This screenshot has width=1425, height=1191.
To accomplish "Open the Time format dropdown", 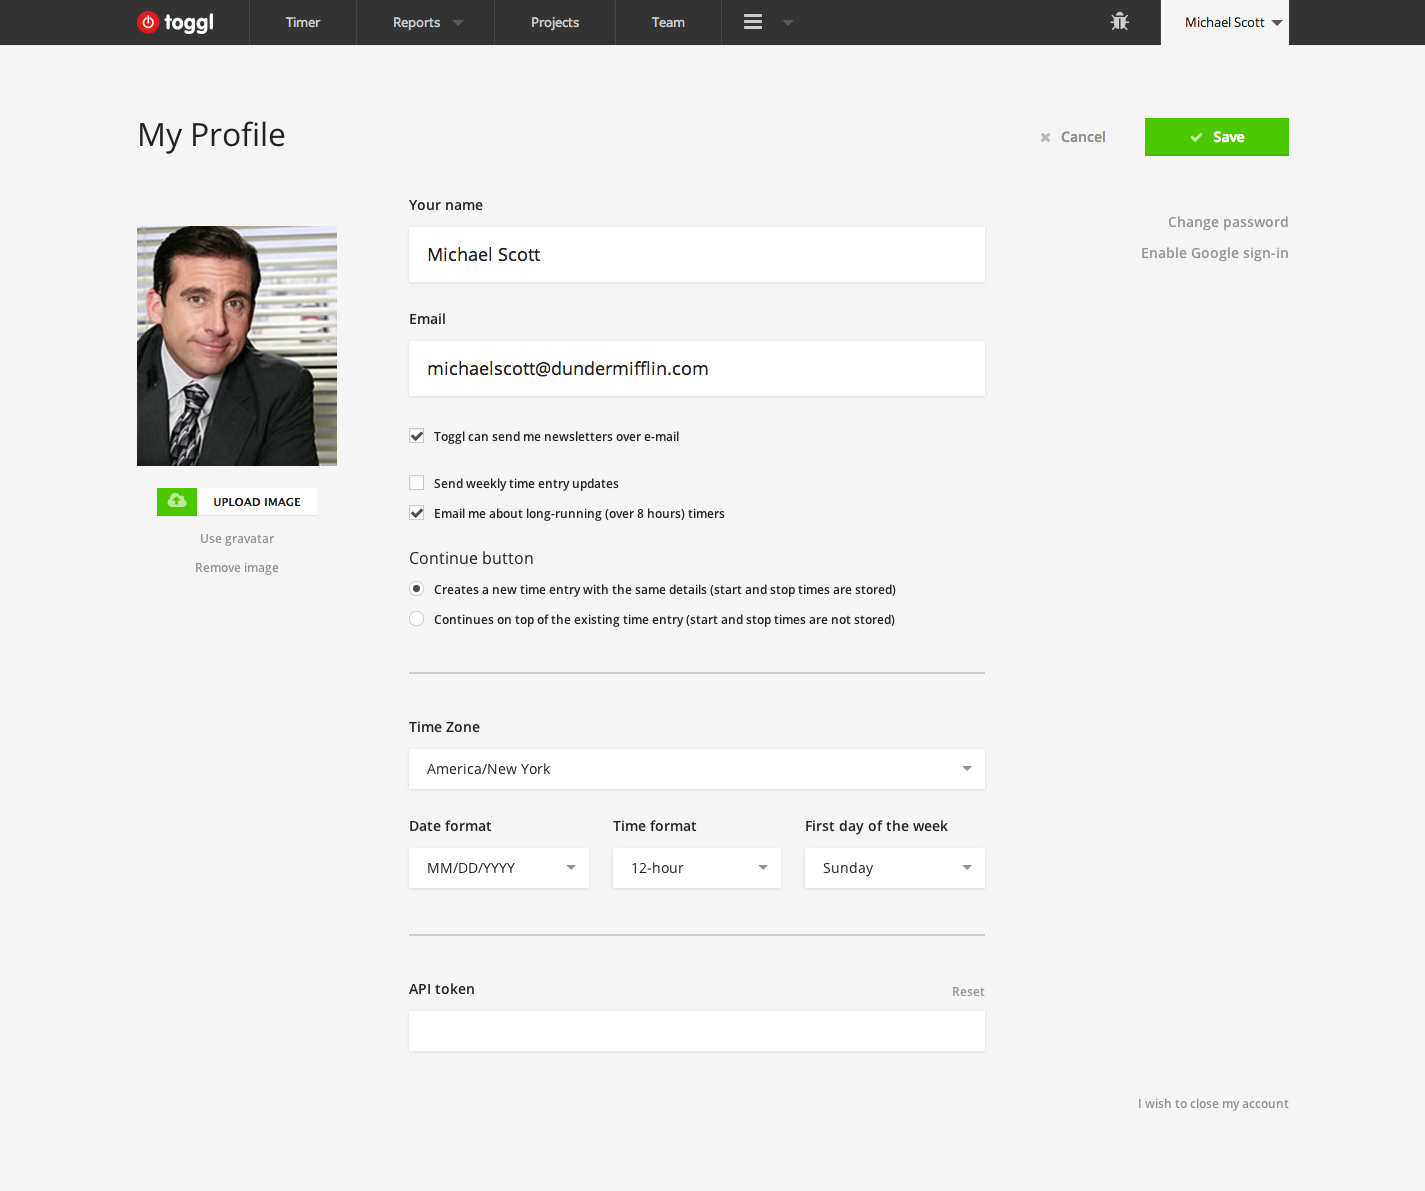I will 696,868.
